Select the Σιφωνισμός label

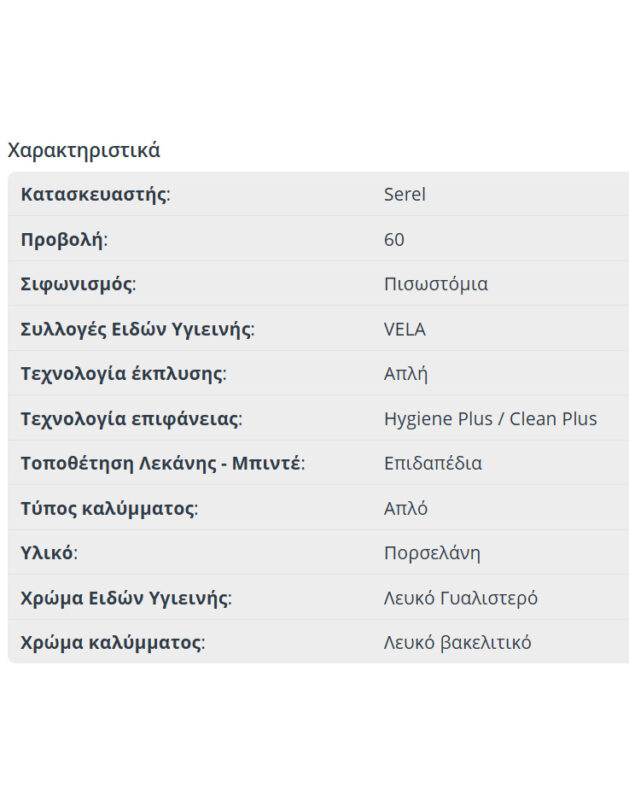point(78,284)
